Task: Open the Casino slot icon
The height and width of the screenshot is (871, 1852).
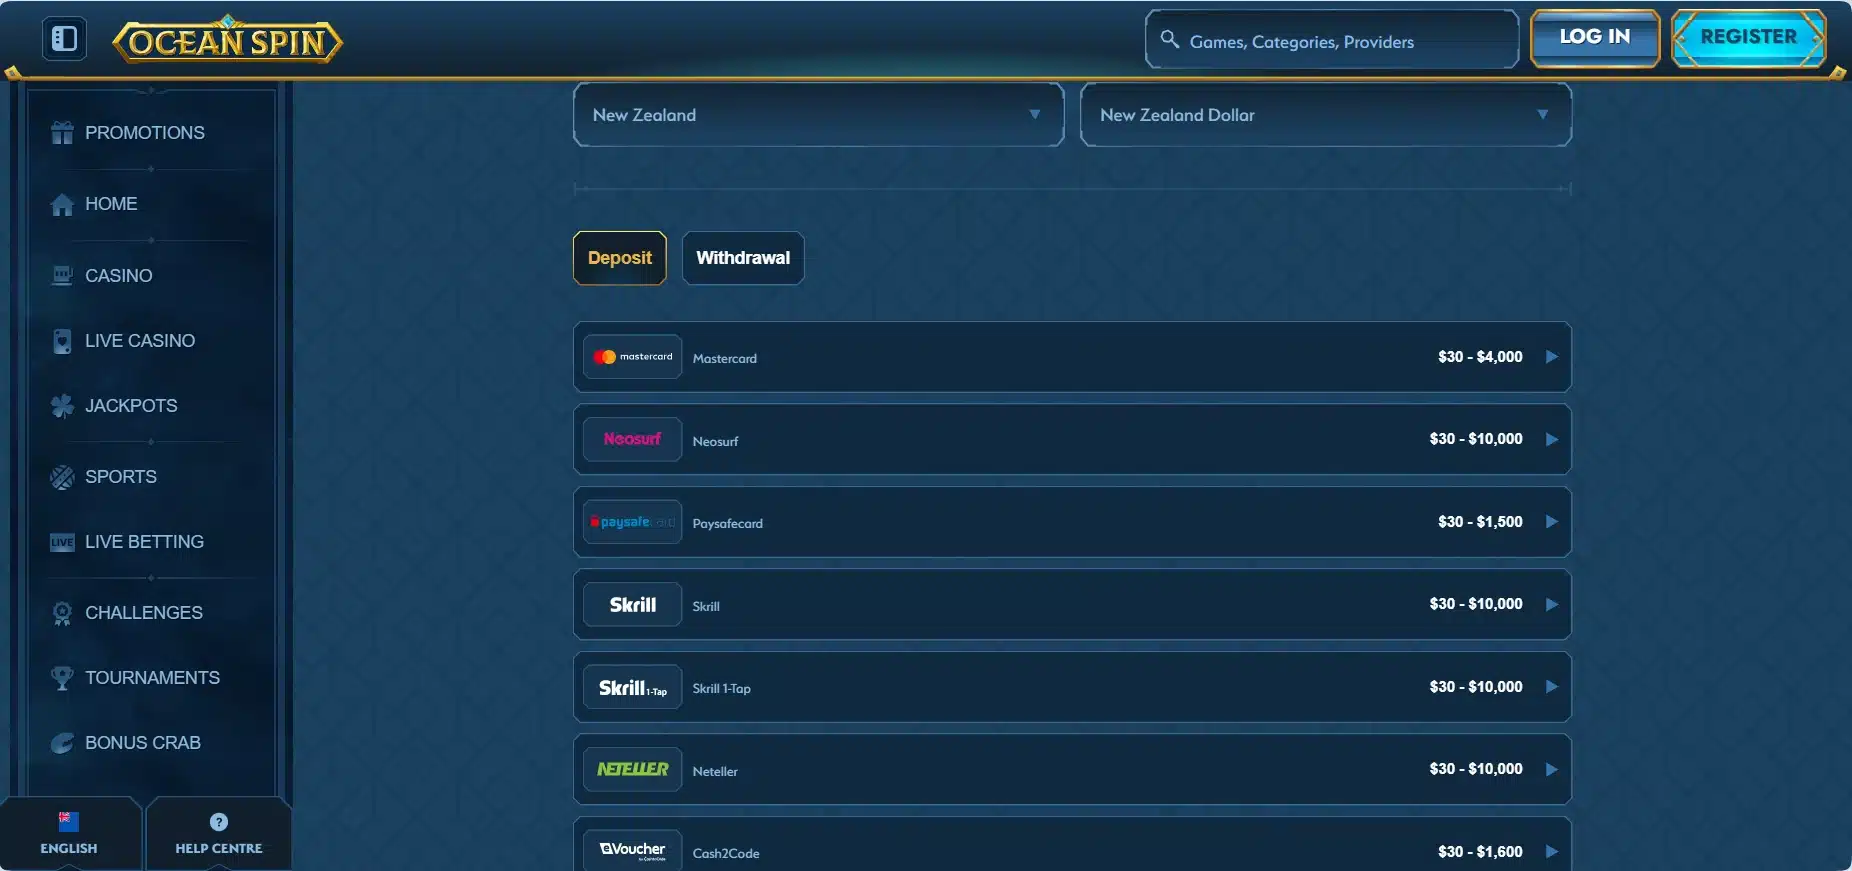Action: coord(62,276)
